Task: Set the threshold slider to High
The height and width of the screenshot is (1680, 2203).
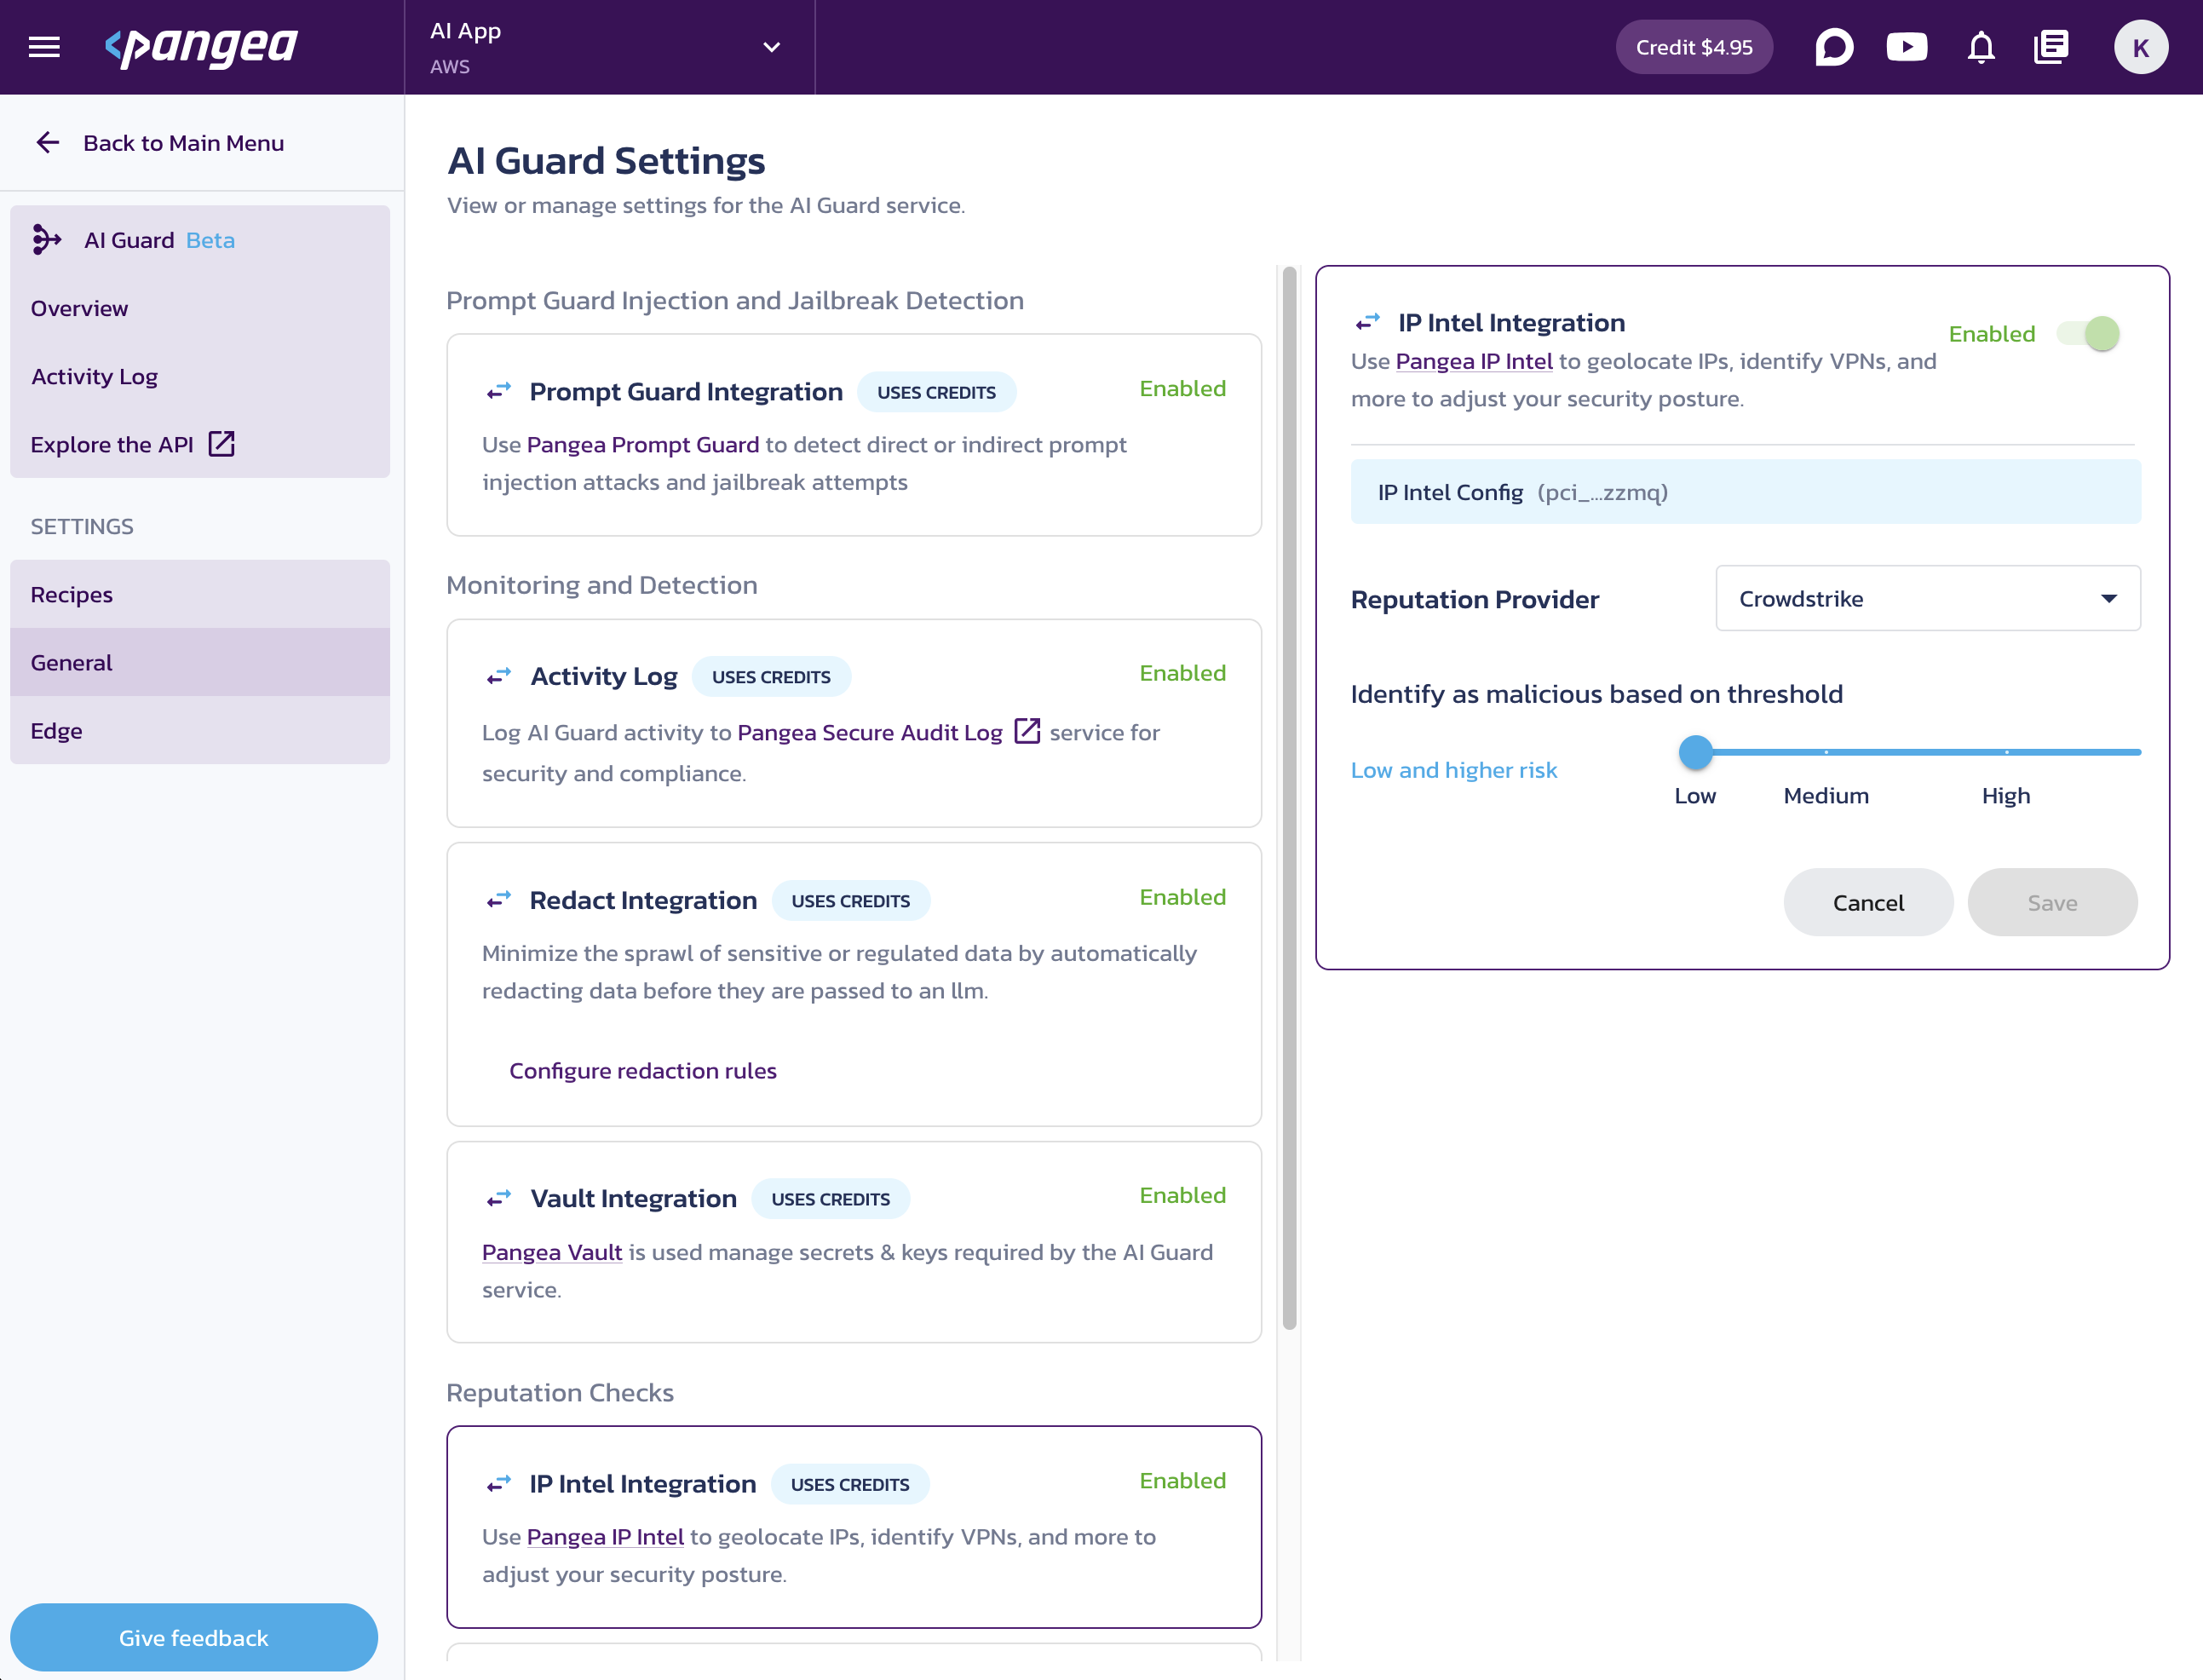Action: point(2005,752)
